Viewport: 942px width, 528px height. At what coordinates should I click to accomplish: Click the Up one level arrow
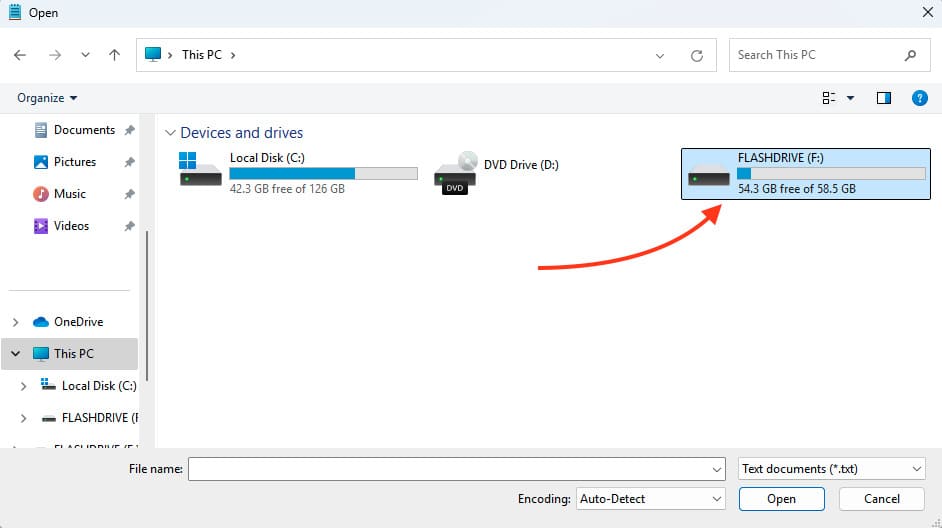(x=115, y=55)
